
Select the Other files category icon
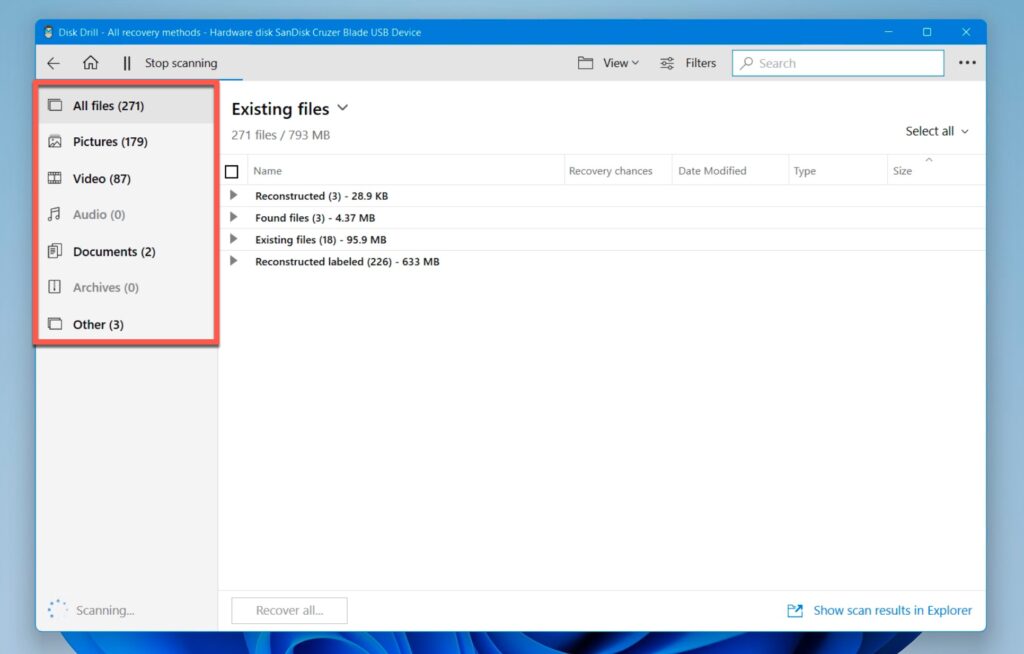coord(54,324)
